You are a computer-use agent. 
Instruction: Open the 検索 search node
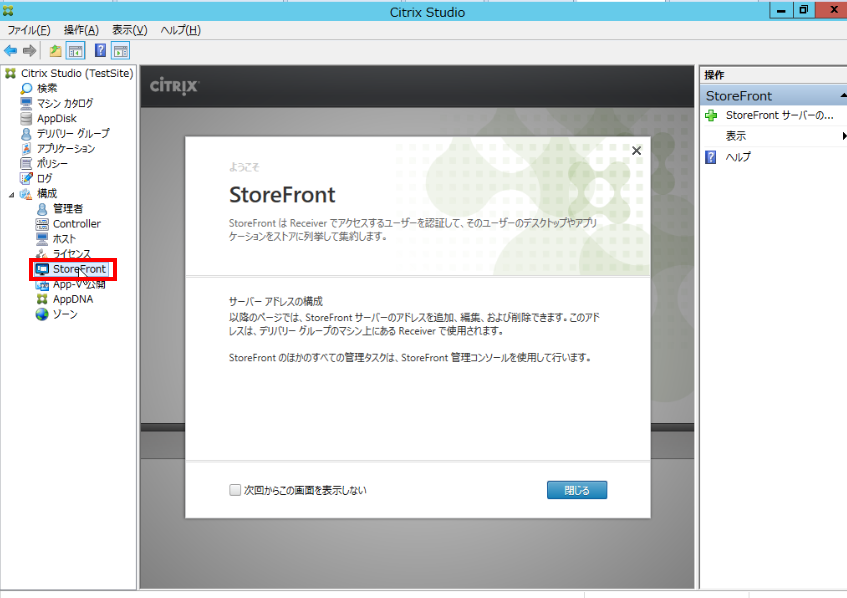pyautogui.click(x=47, y=88)
